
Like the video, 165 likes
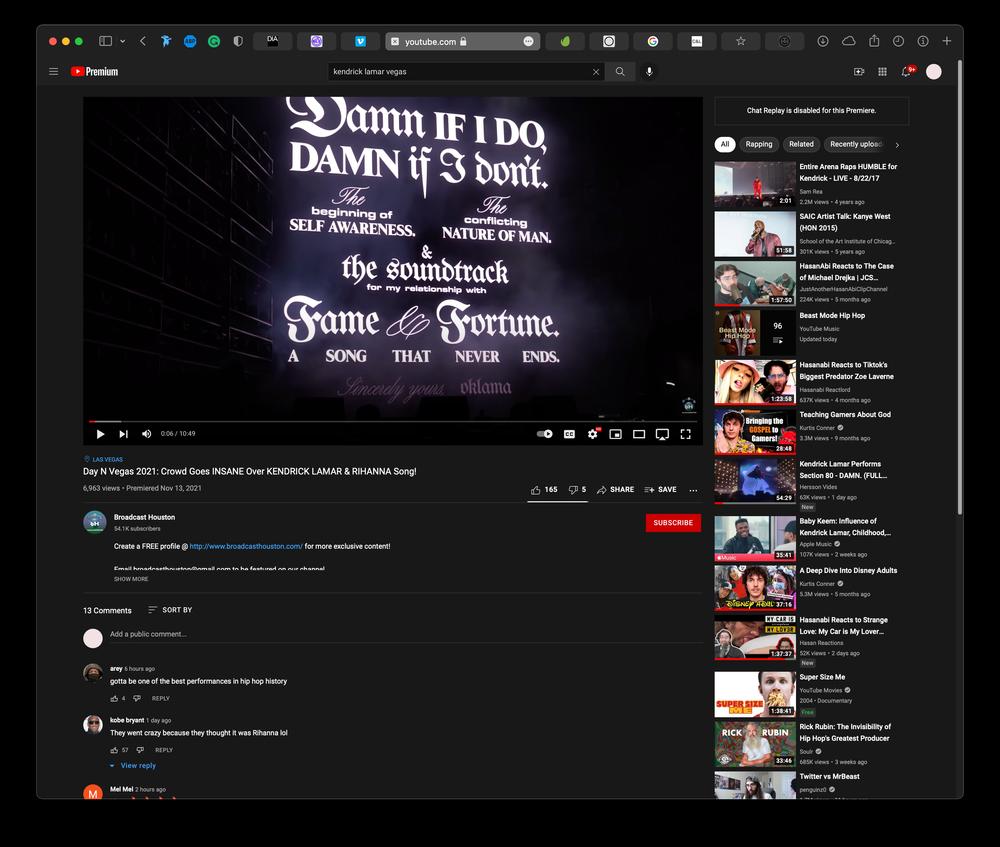(544, 489)
